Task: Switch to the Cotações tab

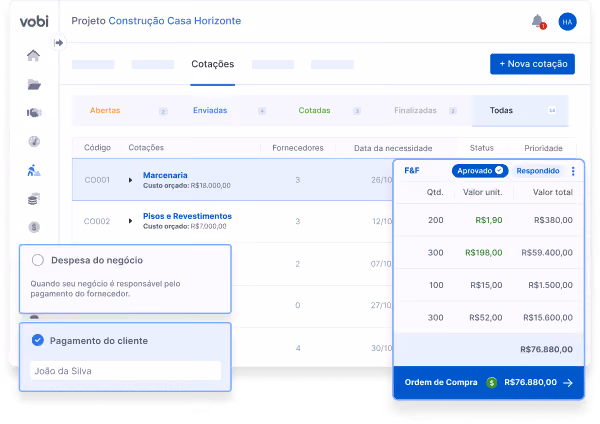Action: tap(212, 64)
